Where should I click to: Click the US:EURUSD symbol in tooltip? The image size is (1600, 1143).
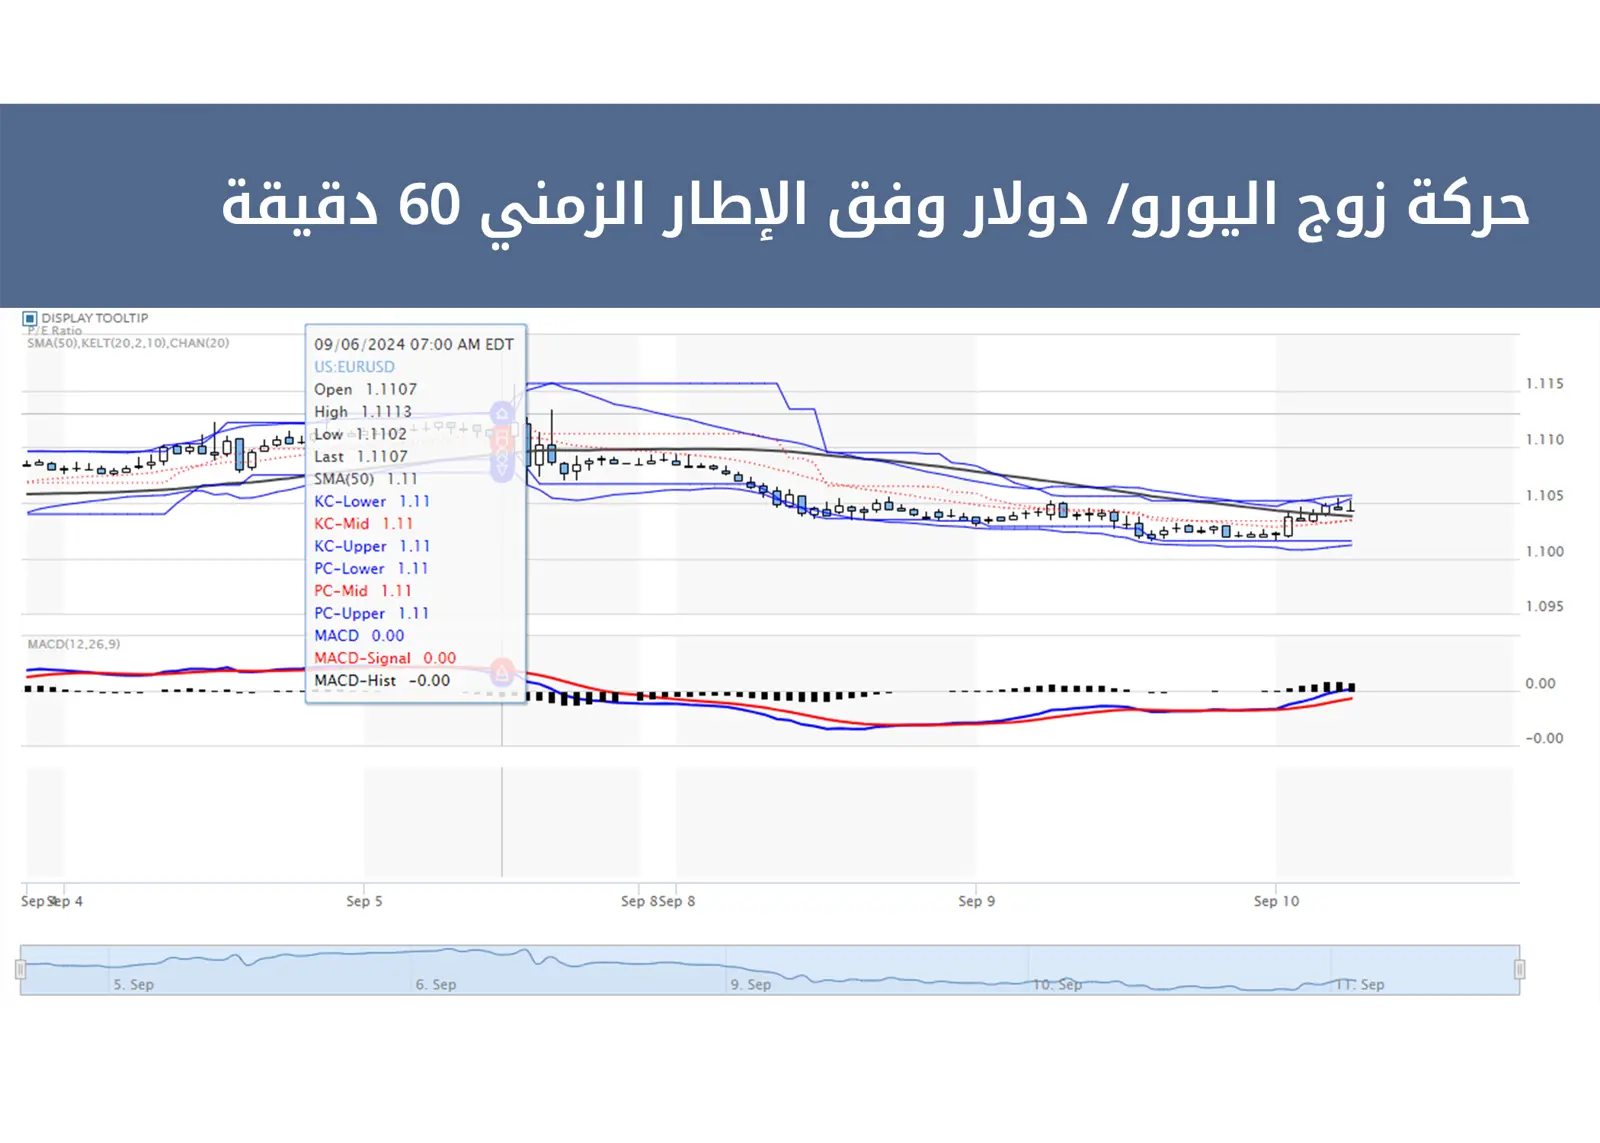pos(354,367)
